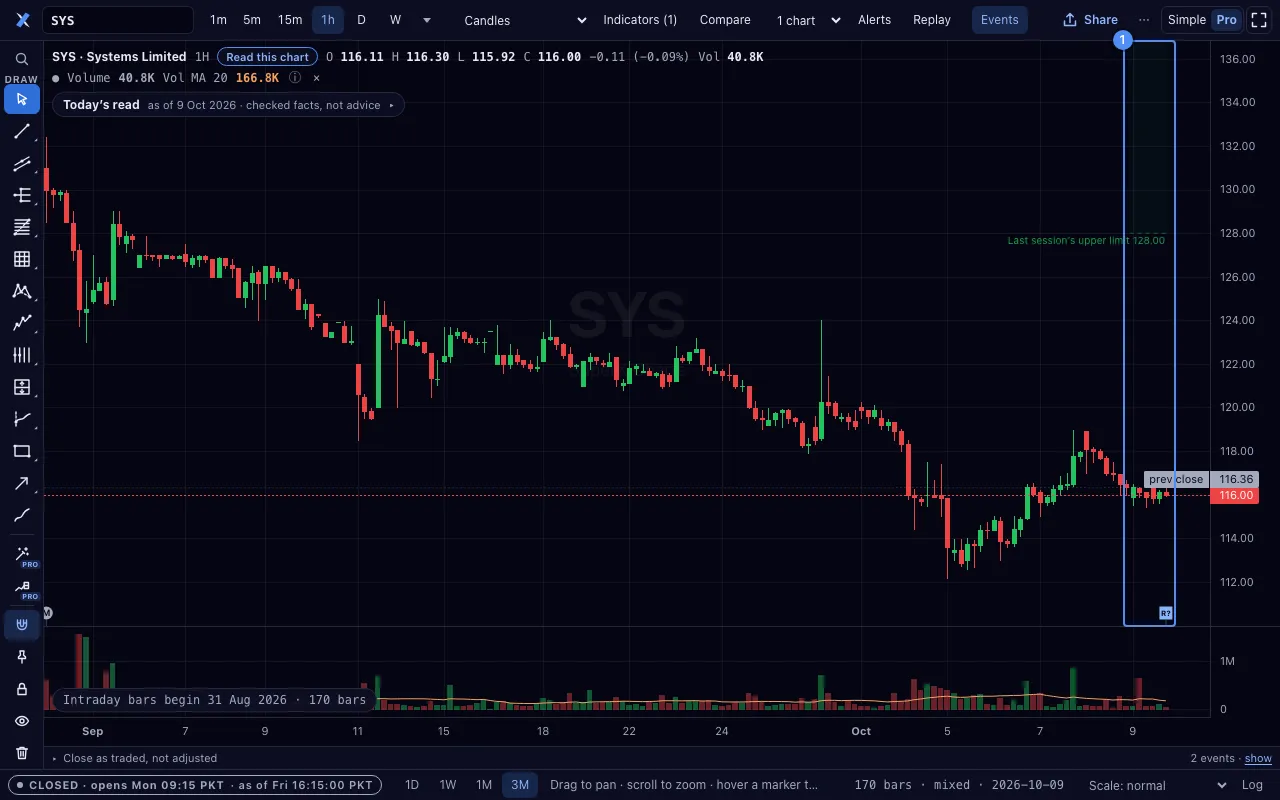Image resolution: width=1280 pixels, height=800 pixels.
Task: Enter fullscreen chart mode
Action: tap(1259, 20)
